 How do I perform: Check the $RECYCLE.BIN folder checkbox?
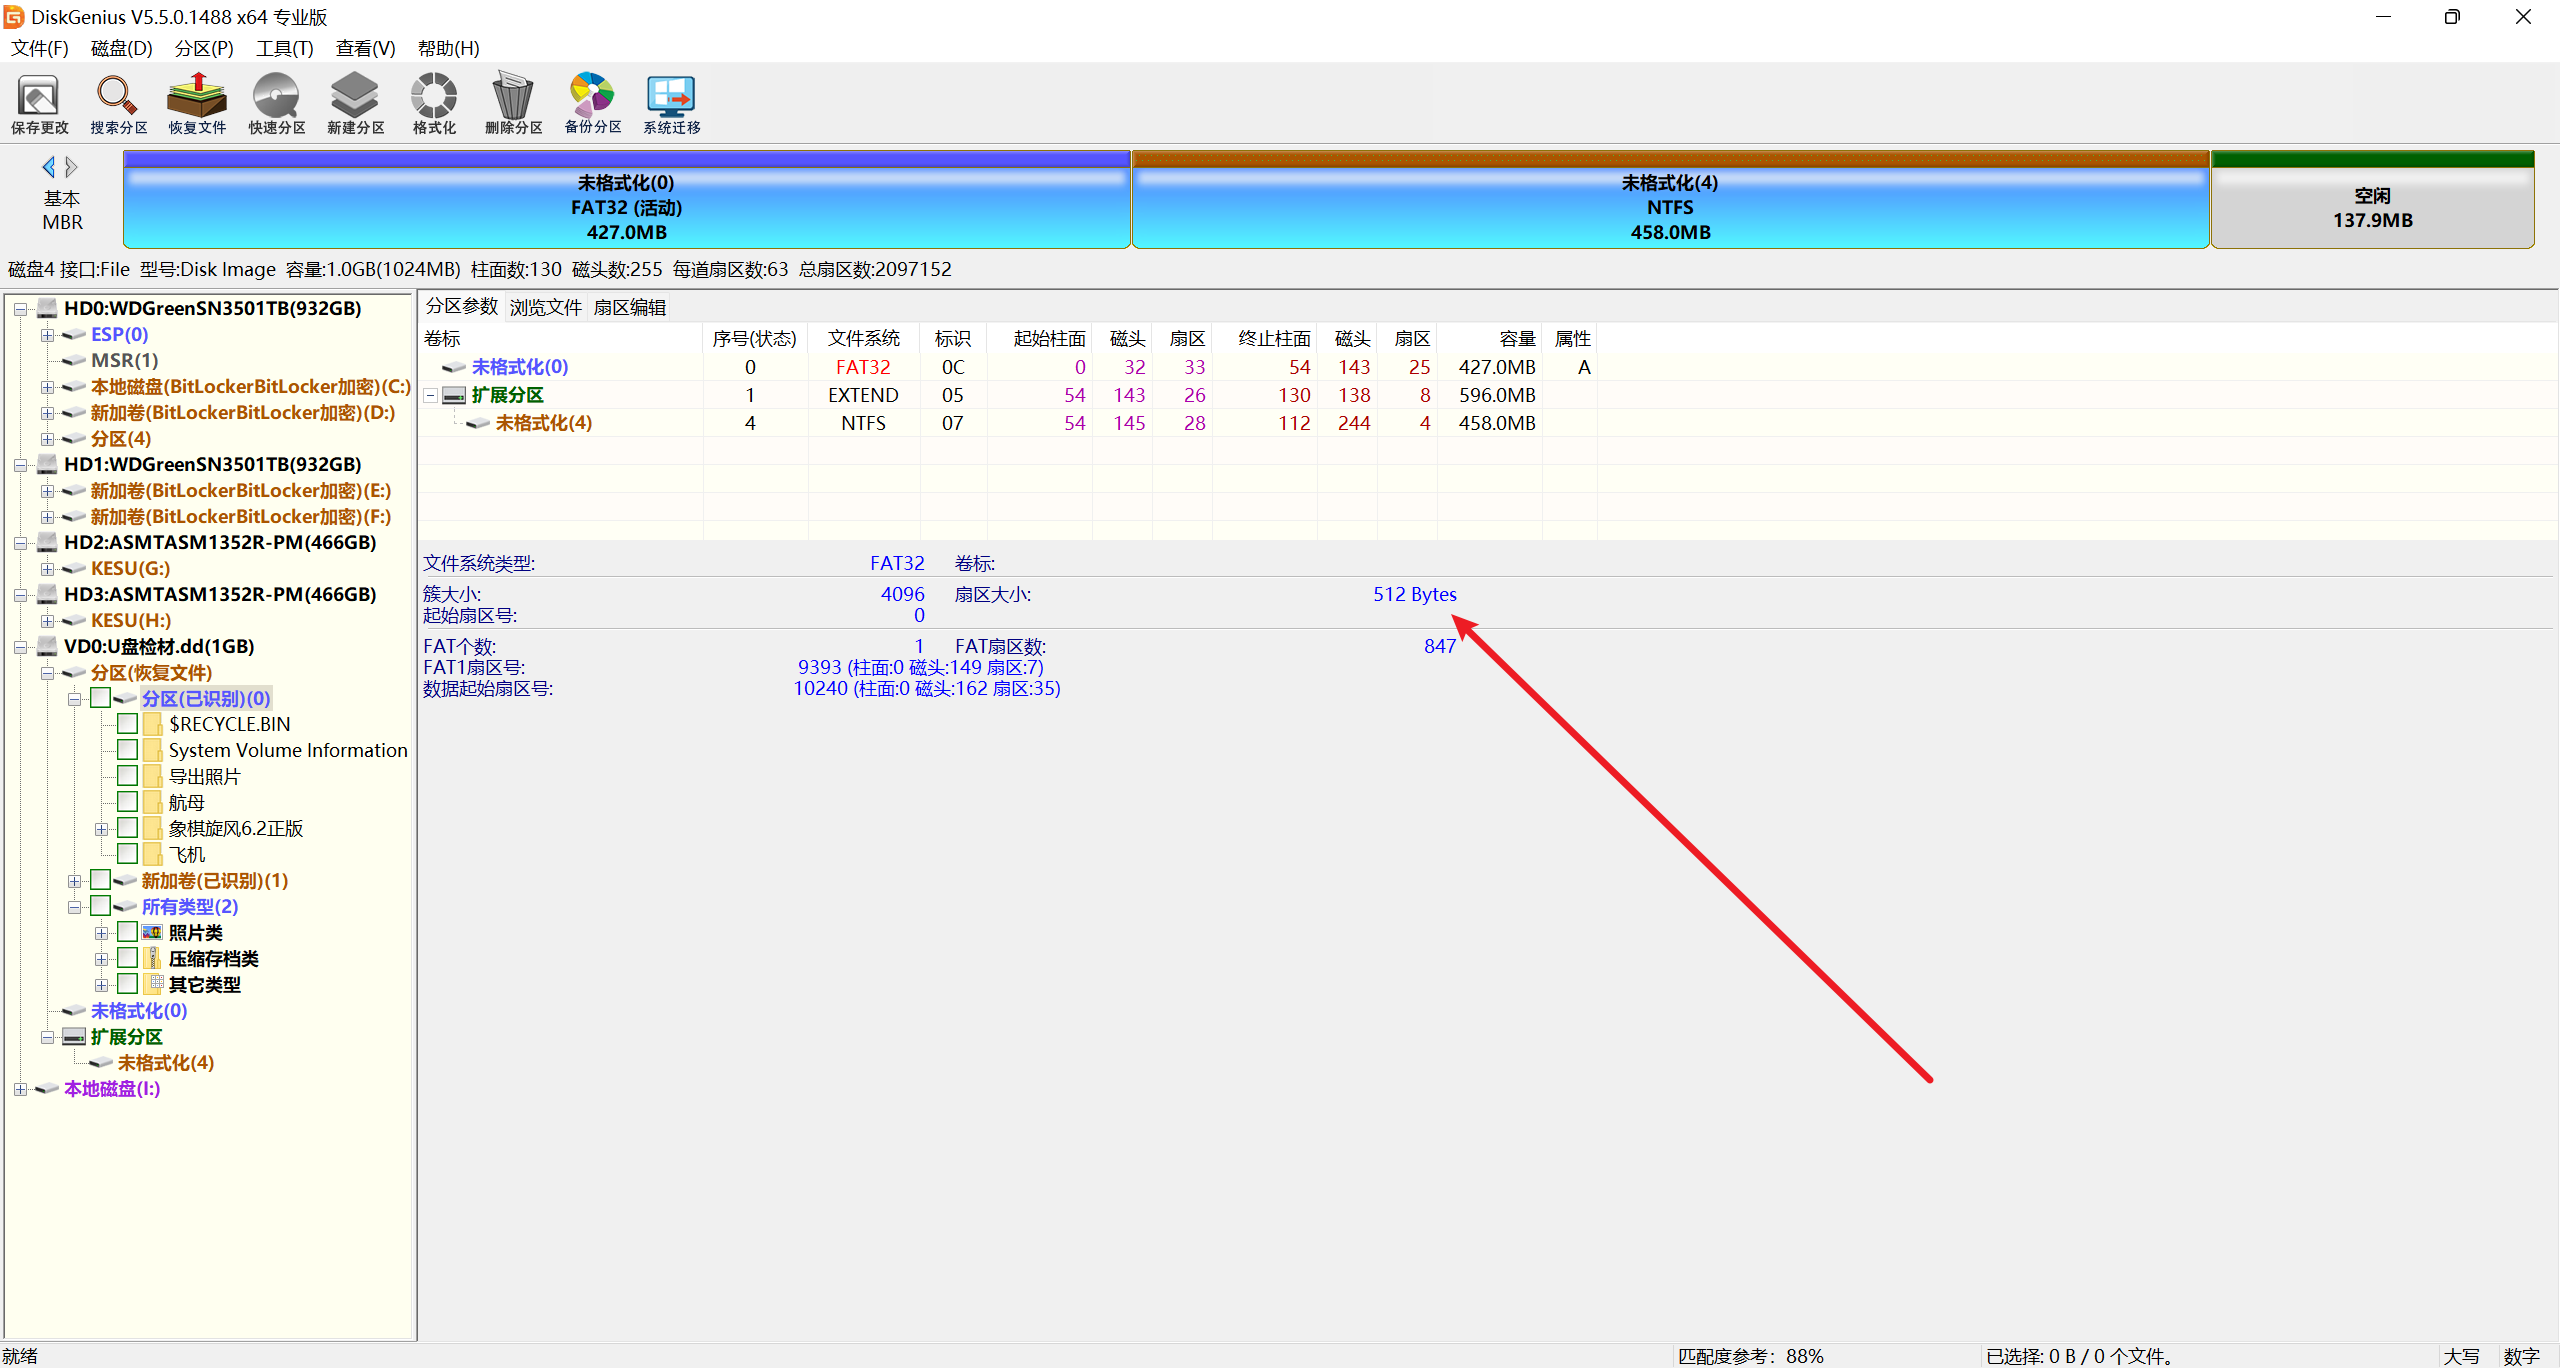point(127,723)
